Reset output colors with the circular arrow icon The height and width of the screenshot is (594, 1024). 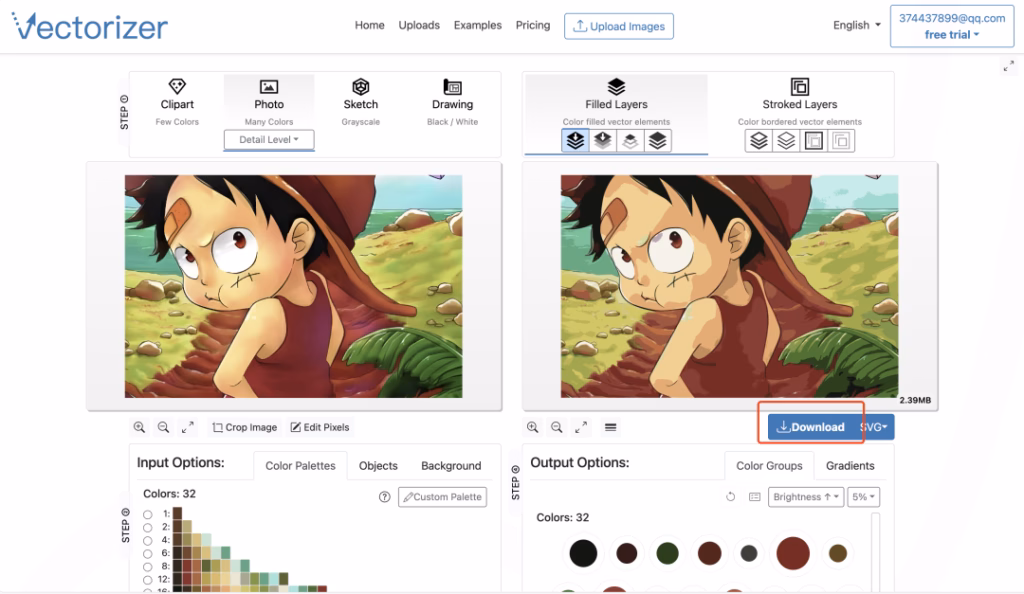point(731,497)
